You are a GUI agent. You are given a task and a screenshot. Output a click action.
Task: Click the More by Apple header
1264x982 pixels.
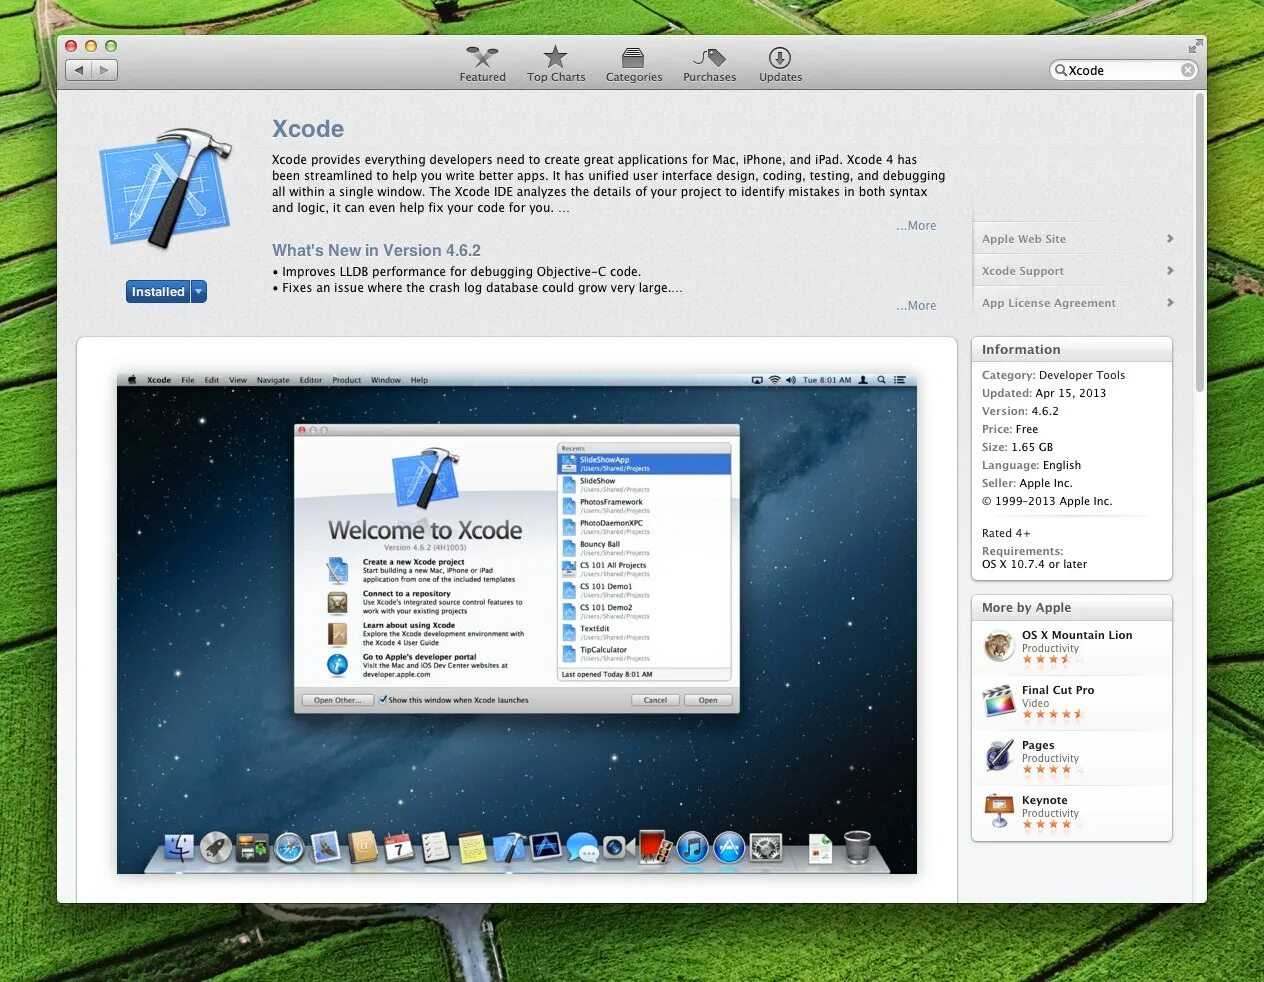click(x=1072, y=607)
